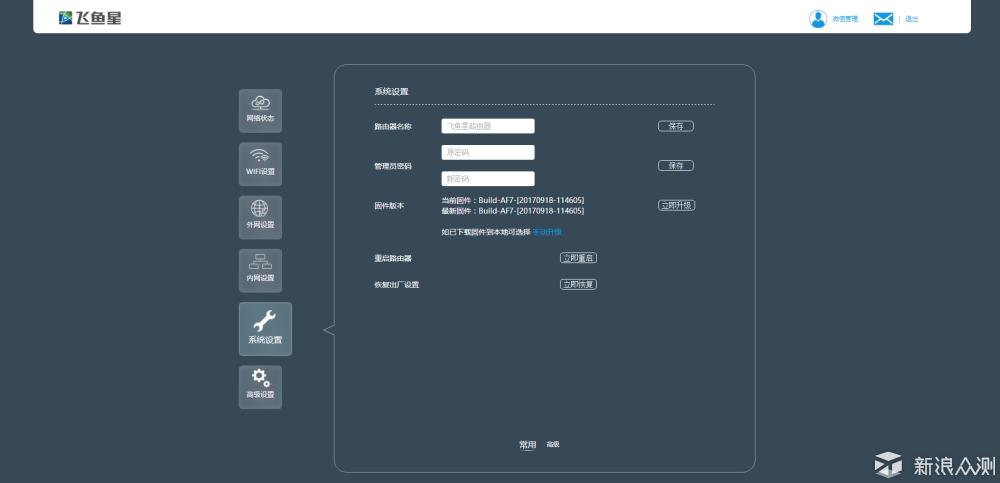The height and width of the screenshot is (483, 1000).
Task: Focus the 新密码 input field
Action: (x=488, y=179)
